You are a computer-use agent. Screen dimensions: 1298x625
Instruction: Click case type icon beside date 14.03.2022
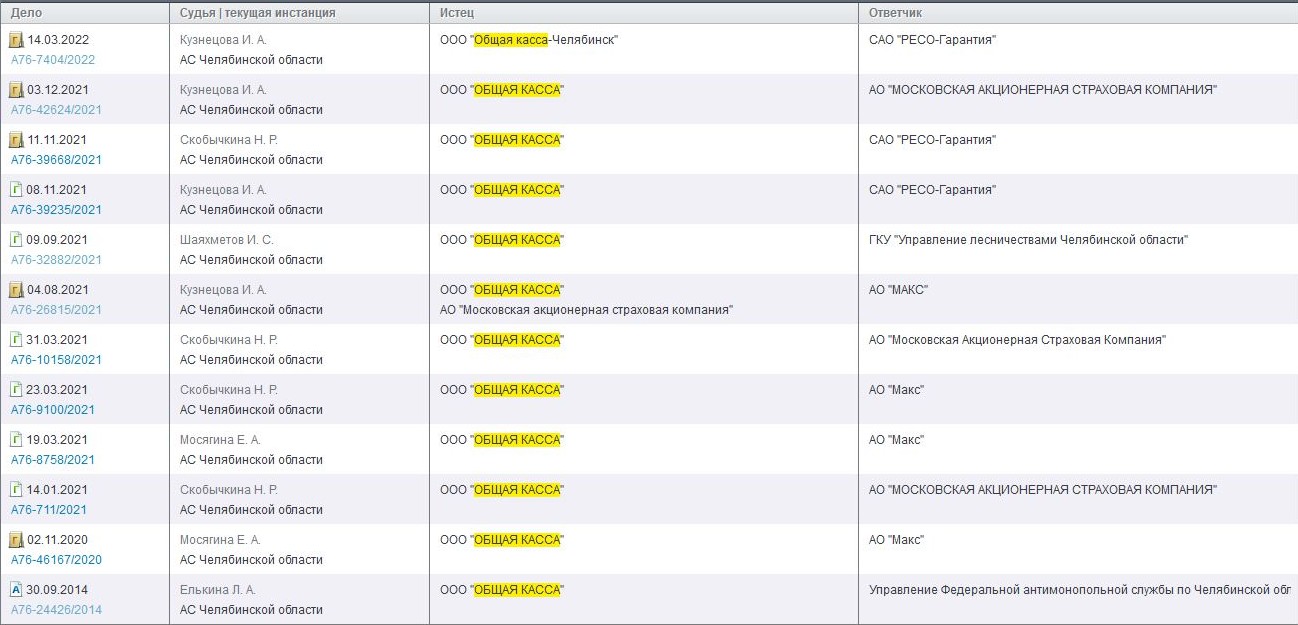tap(16, 40)
